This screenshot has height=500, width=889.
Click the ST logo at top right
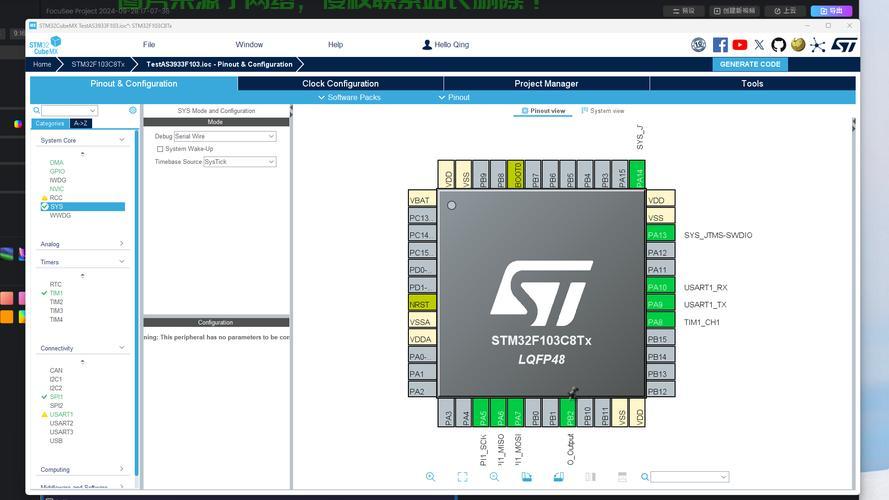[x=844, y=45]
